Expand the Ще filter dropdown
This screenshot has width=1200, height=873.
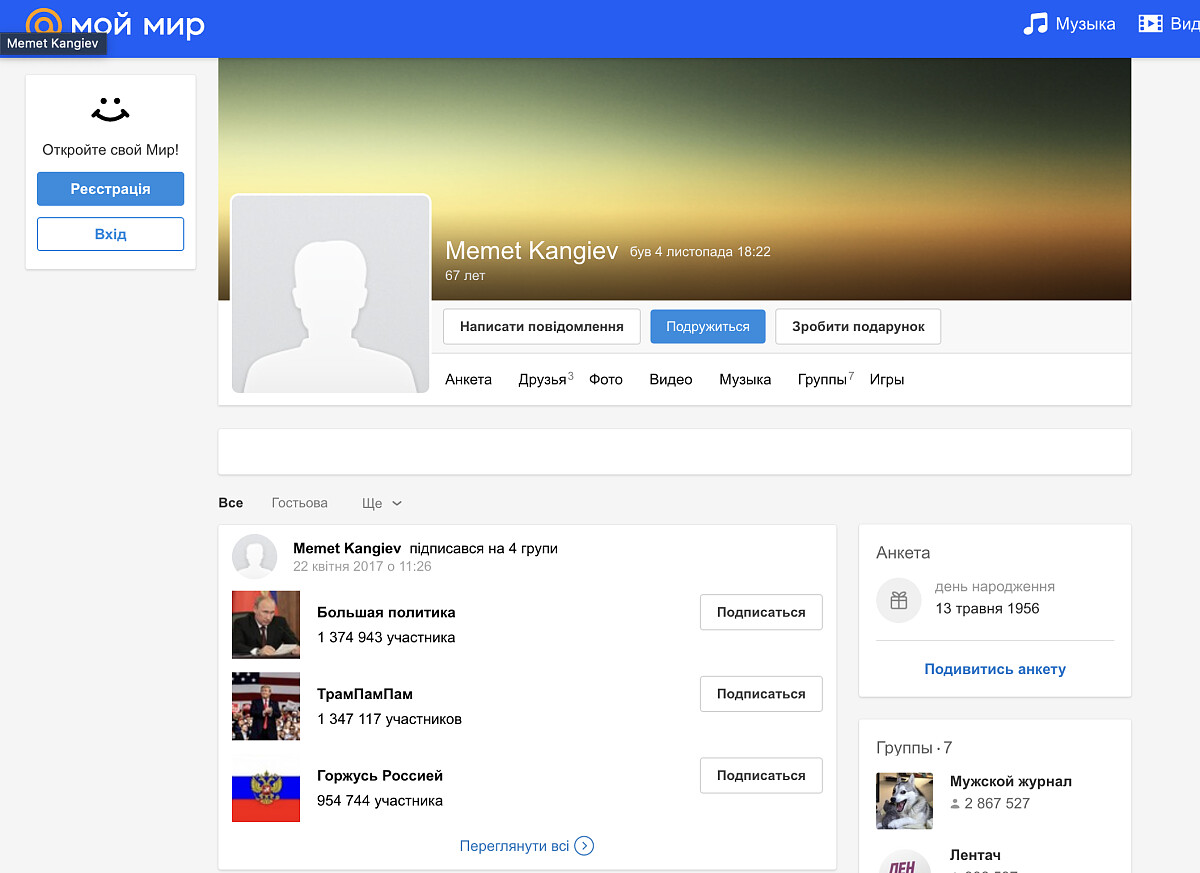click(381, 503)
